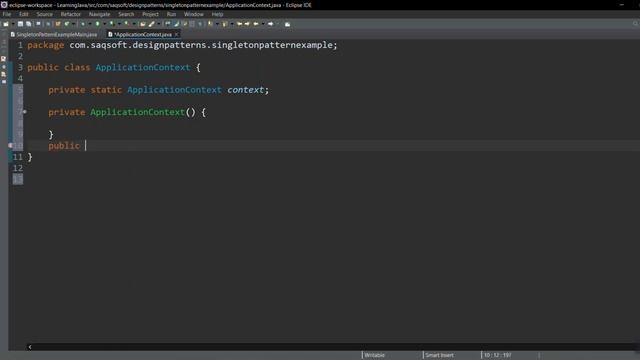Open the Window menu
640x360 pixels.
point(193,14)
